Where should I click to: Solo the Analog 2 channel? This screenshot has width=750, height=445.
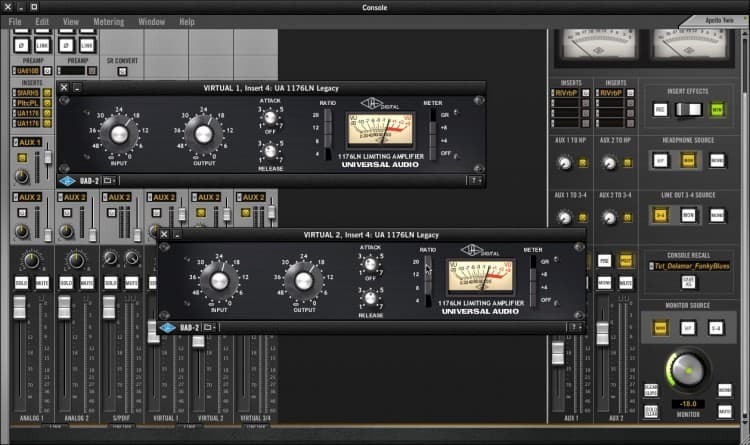(66, 283)
